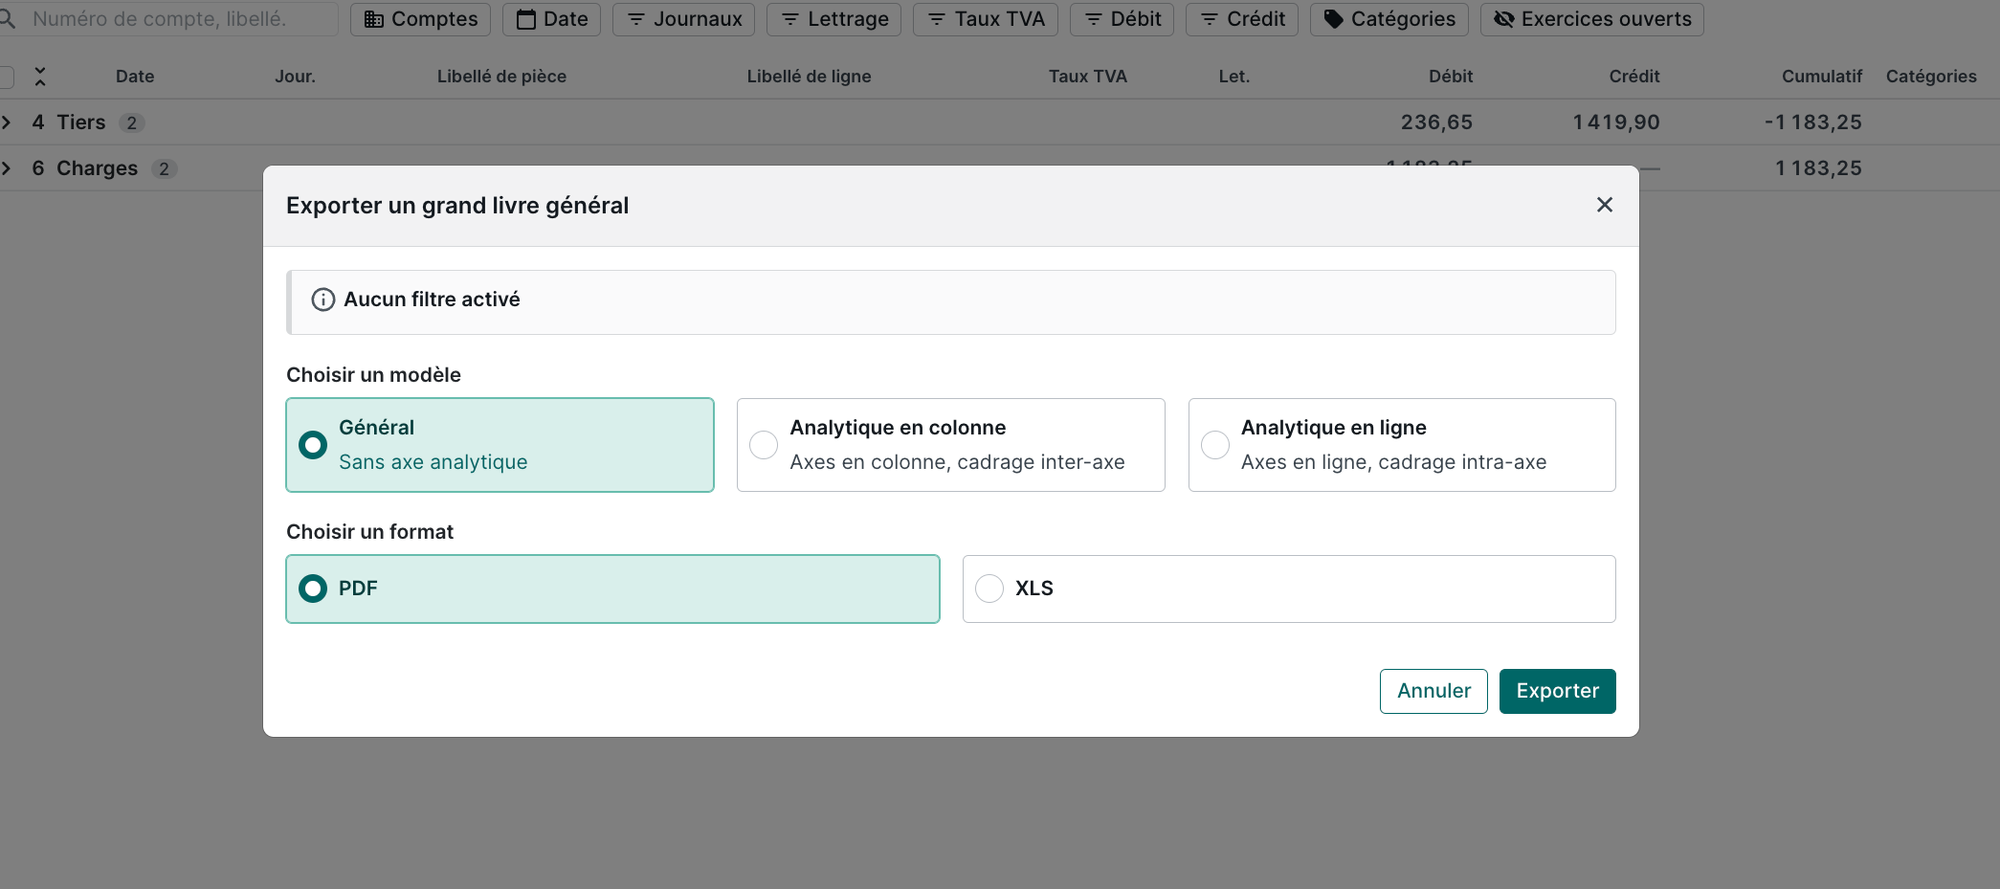Close the export dialog with X
Viewport: 2000px width, 889px height.
(1604, 205)
